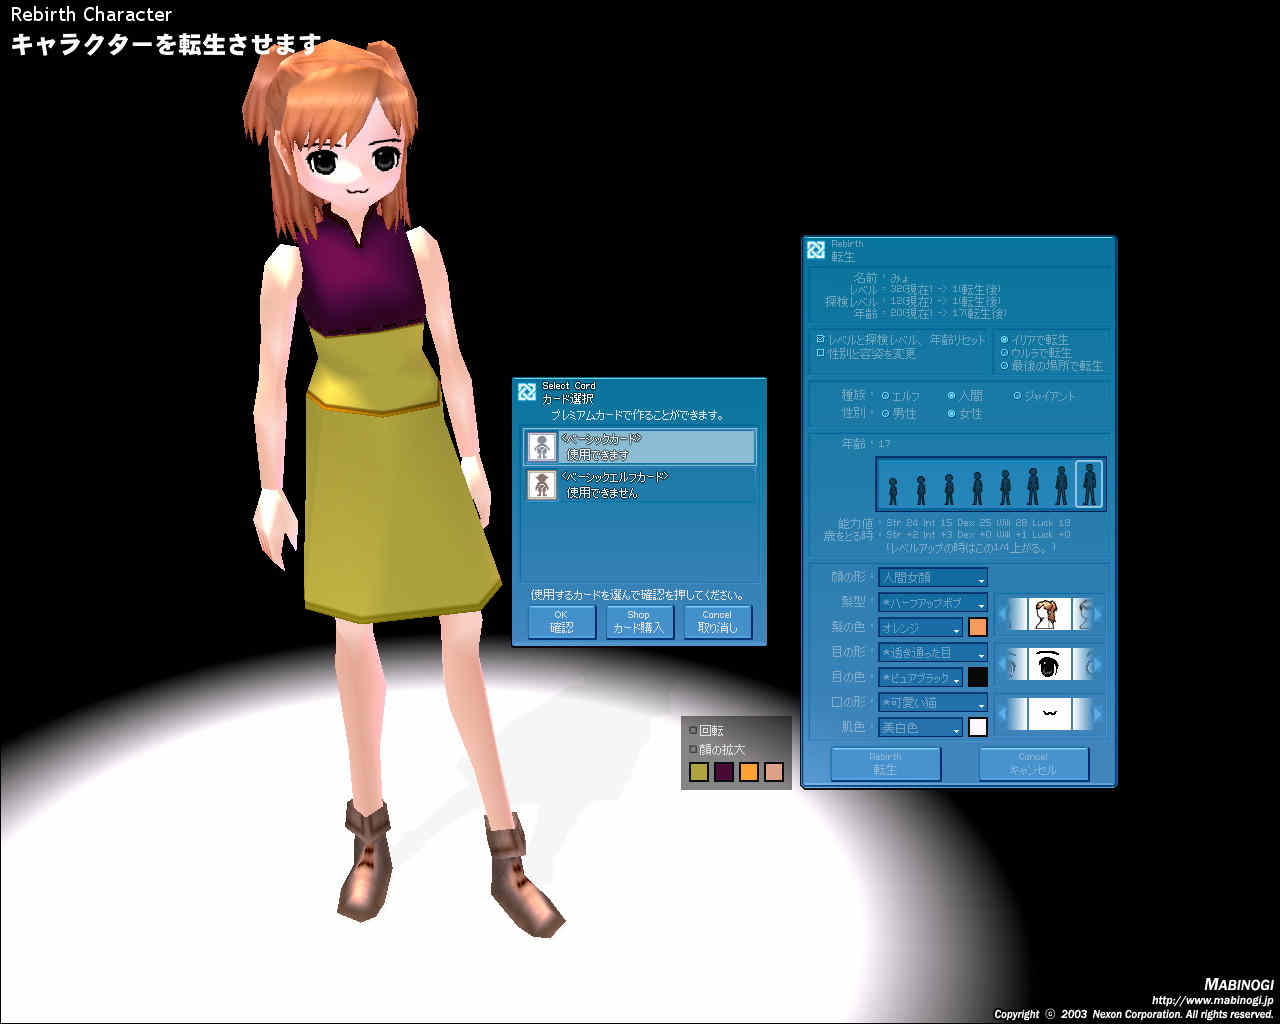Select the ベーシックエルフカード card icon
The image size is (1280, 1024).
click(x=542, y=485)
